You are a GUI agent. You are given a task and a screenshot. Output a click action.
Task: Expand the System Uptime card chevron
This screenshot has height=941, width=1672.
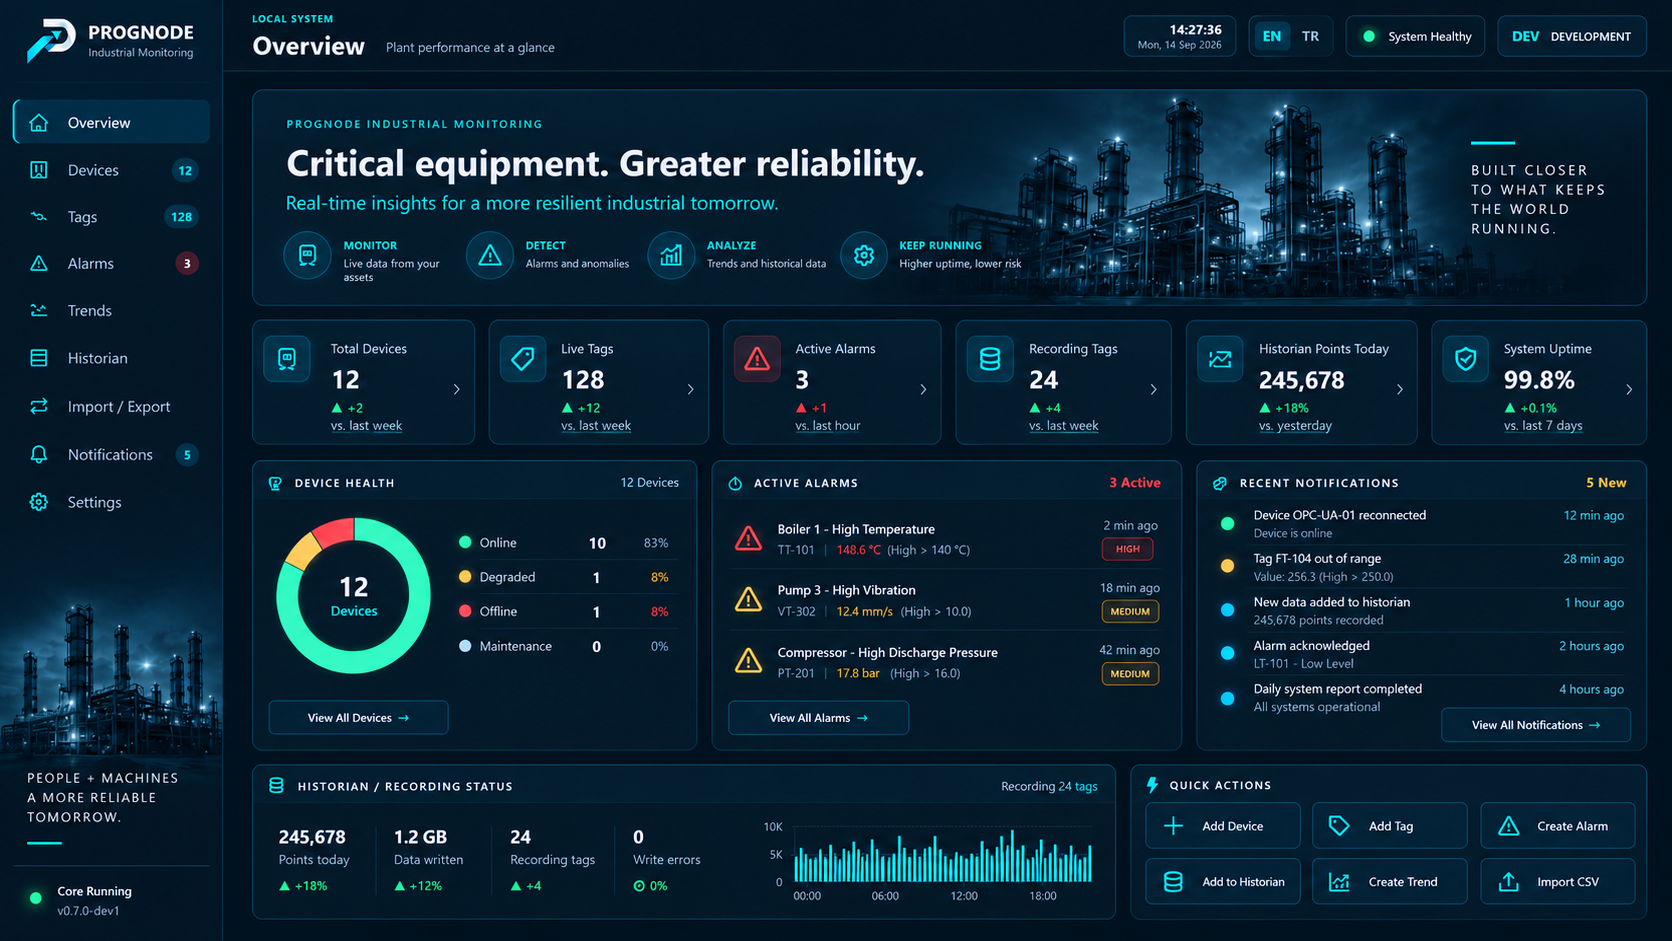click(x=1629, y=389)
